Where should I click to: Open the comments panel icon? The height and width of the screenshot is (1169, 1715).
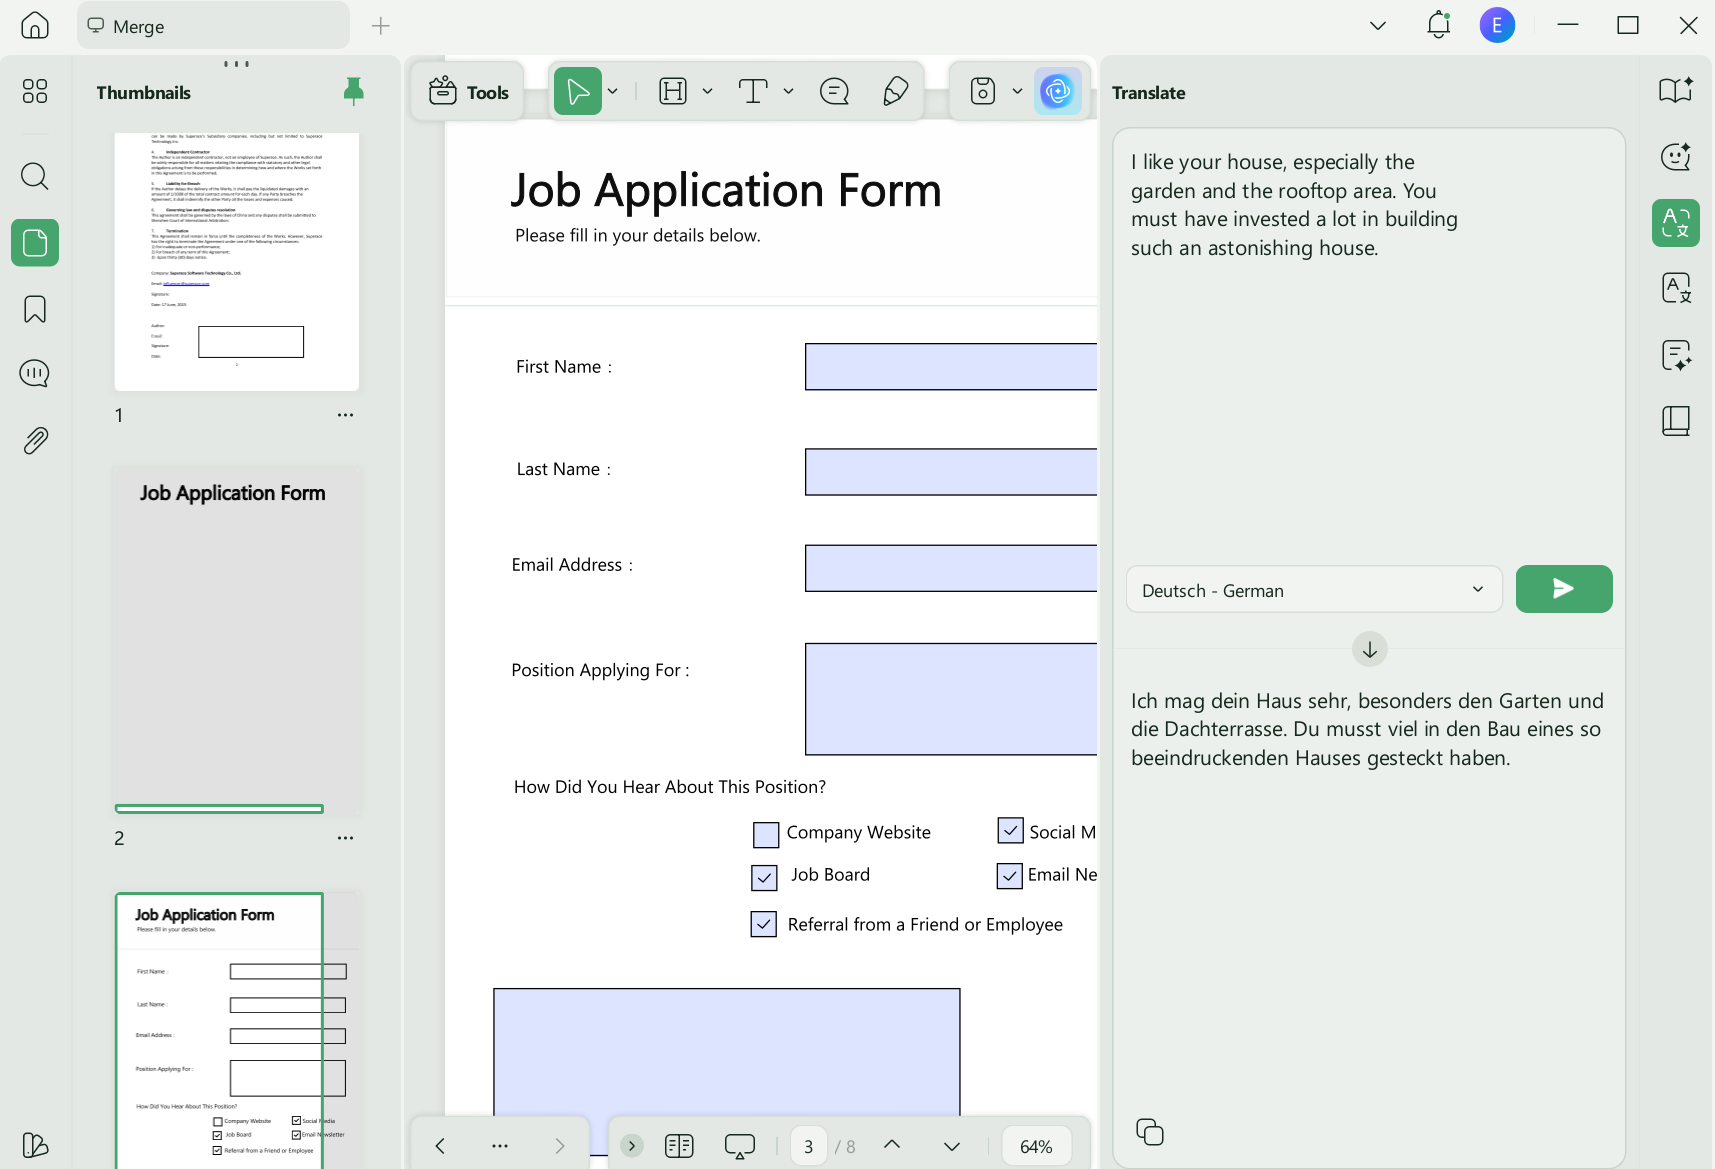pos(35,374)
